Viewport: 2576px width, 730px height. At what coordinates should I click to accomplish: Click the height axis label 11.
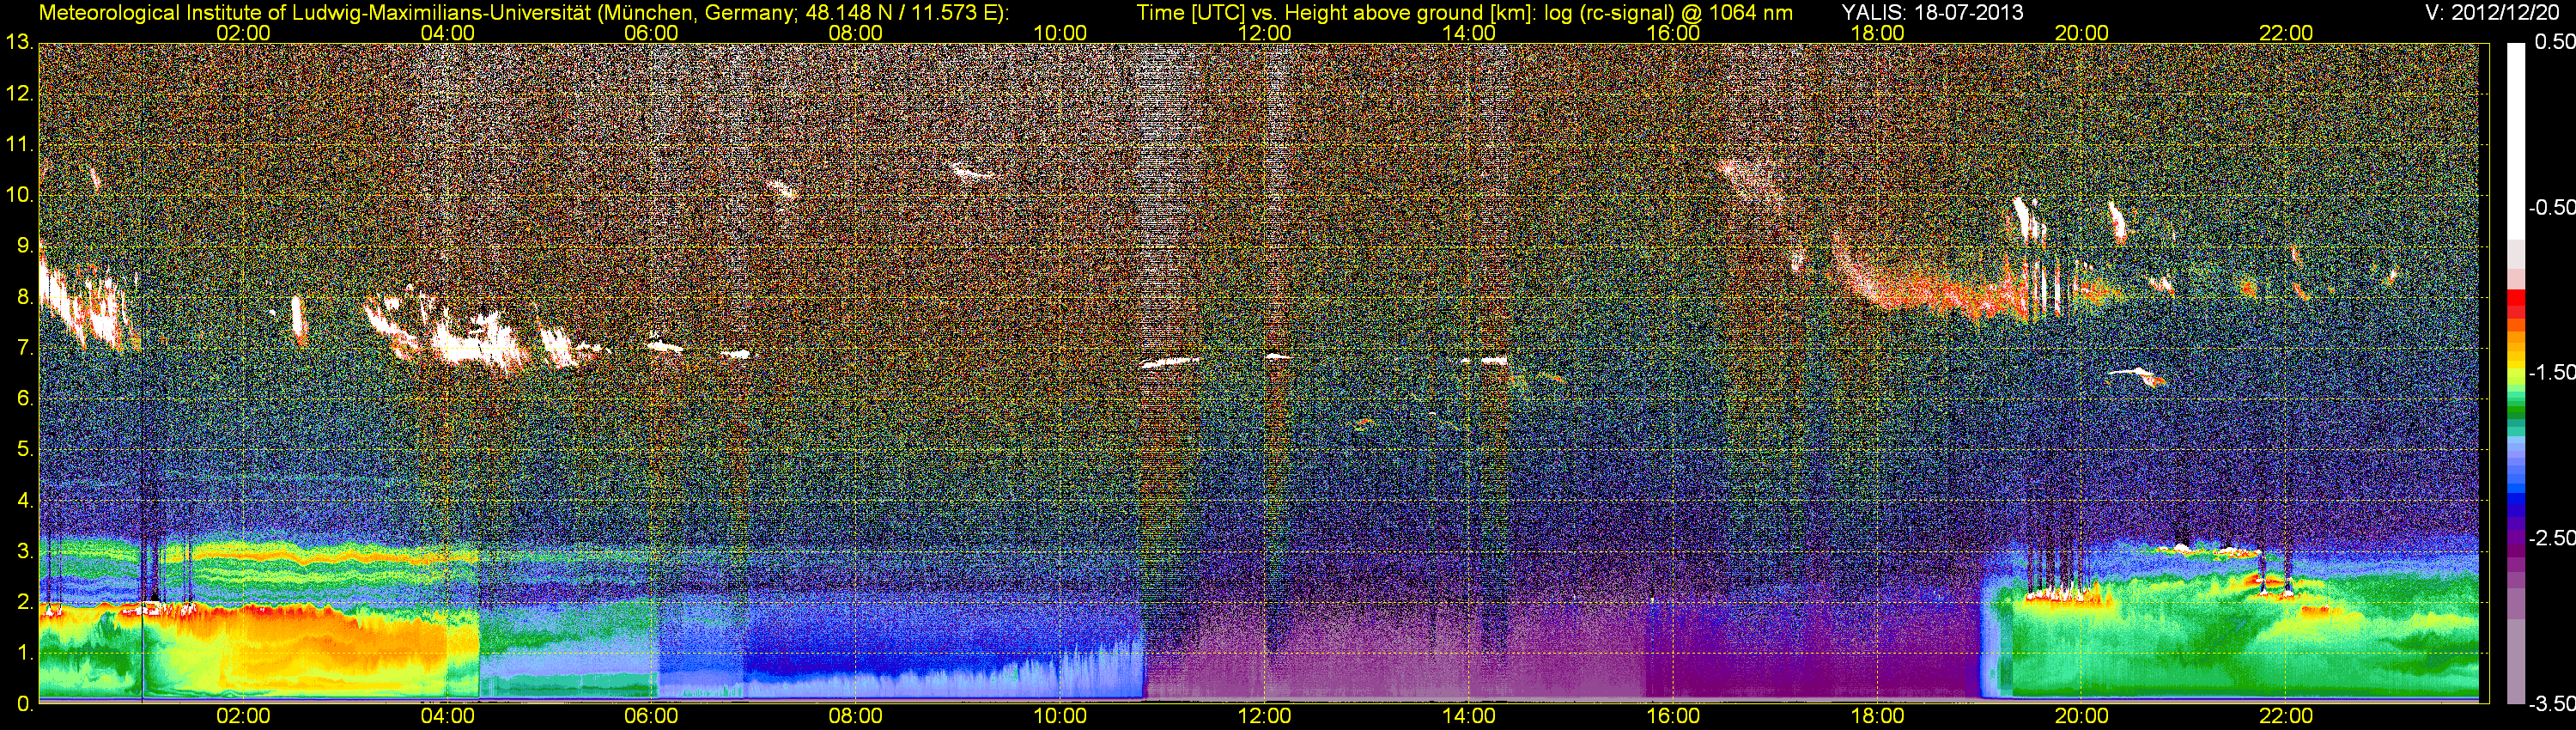(x=19, y=145)
